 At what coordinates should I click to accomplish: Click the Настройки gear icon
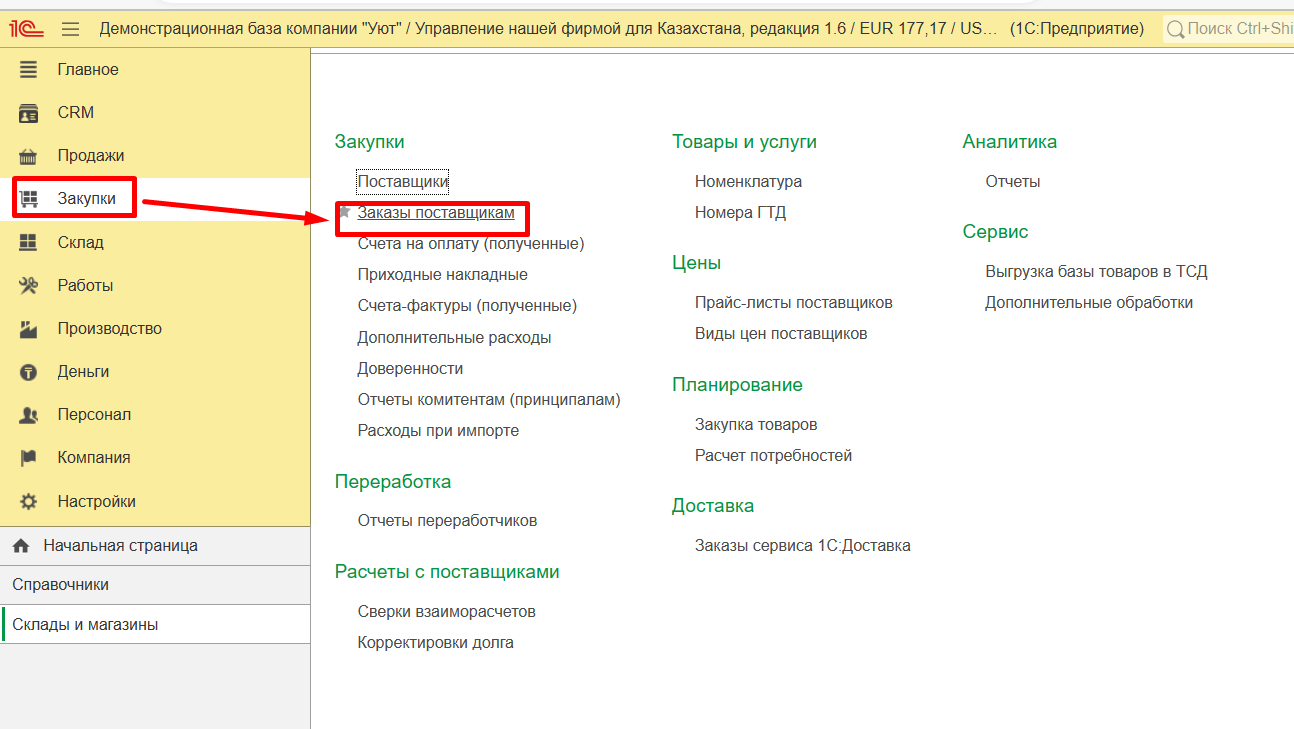pos(29,501)
